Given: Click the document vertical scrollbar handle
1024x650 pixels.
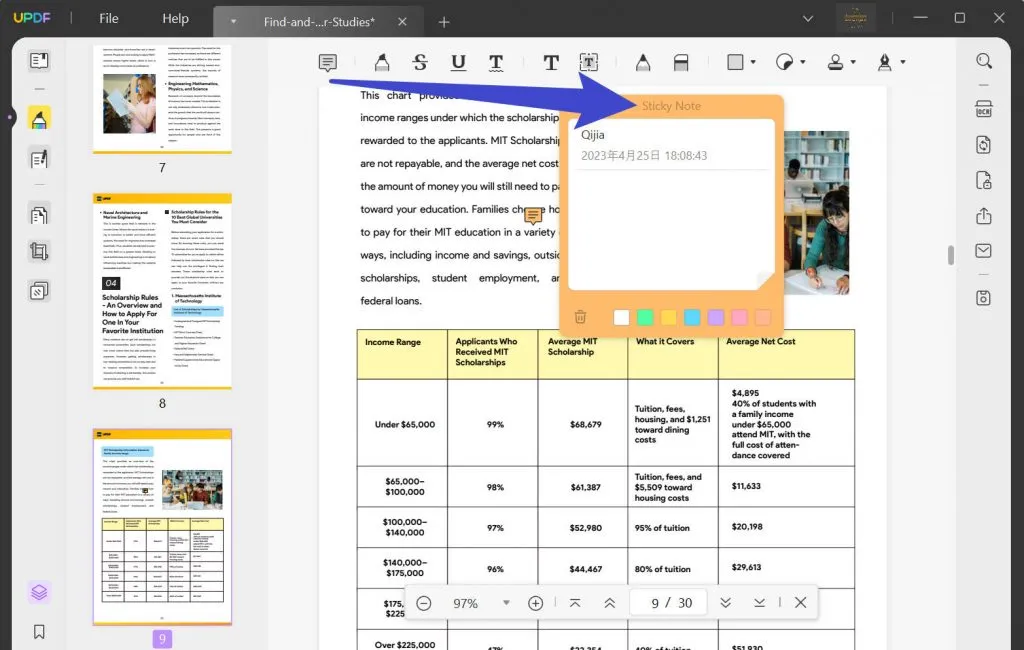Looking at the screenshot, I should click(951, 255).
